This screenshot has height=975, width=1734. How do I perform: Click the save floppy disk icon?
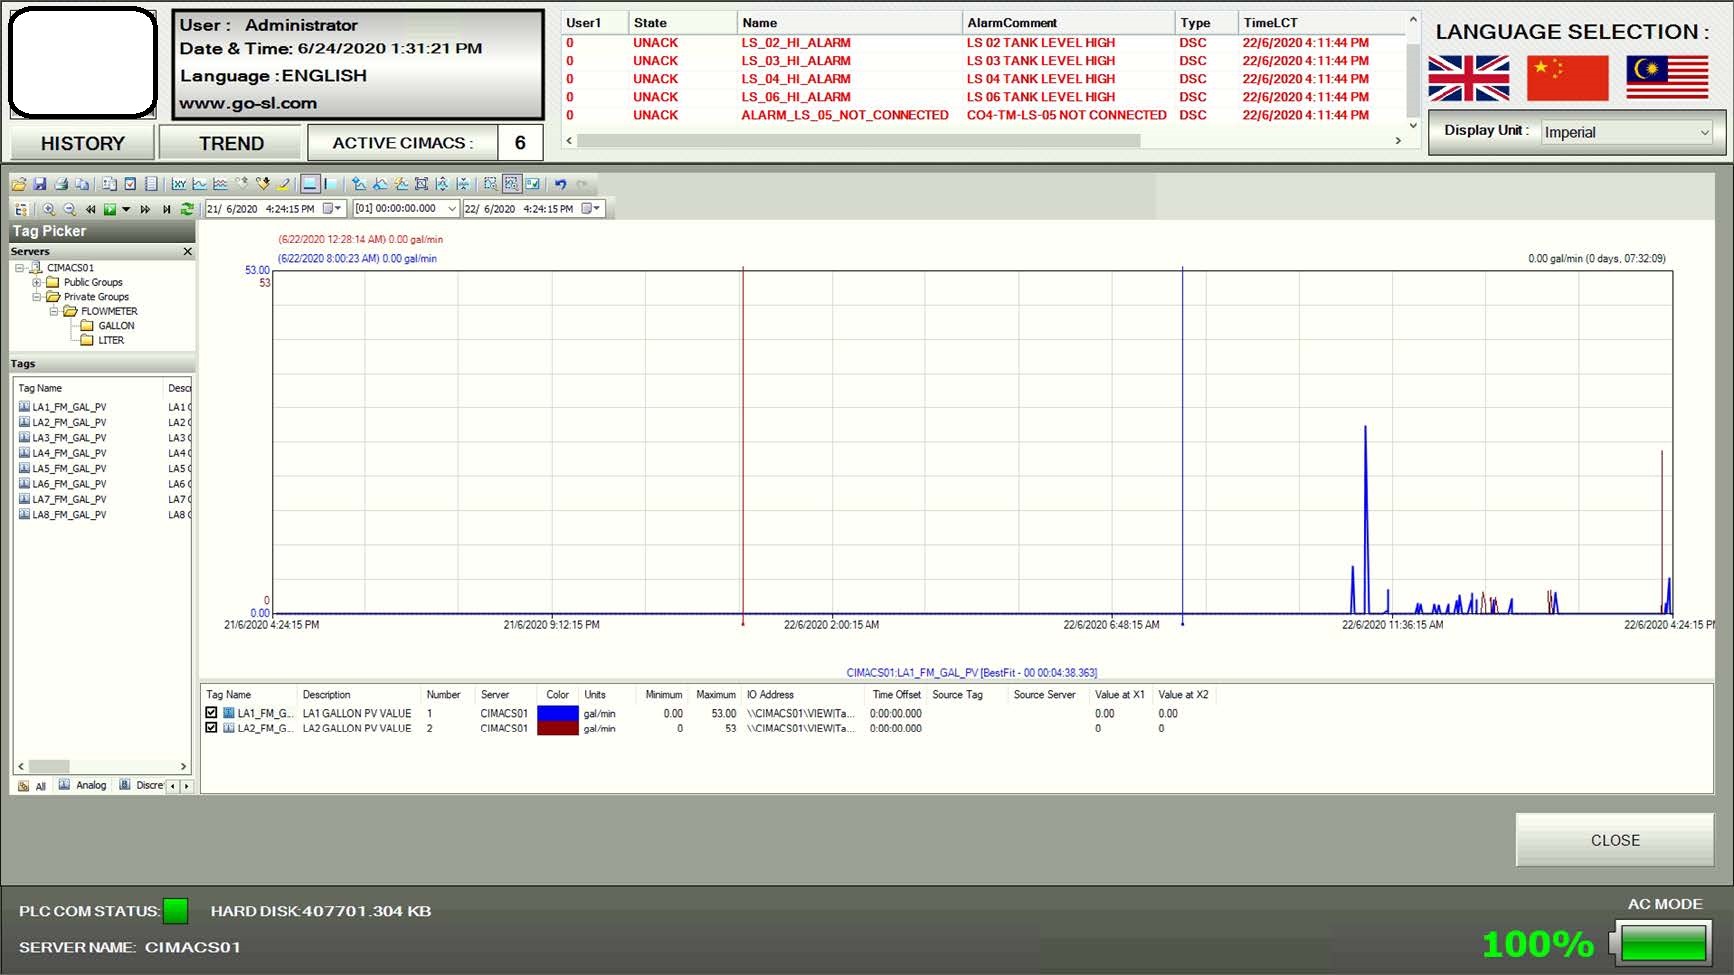click(40, 184)
